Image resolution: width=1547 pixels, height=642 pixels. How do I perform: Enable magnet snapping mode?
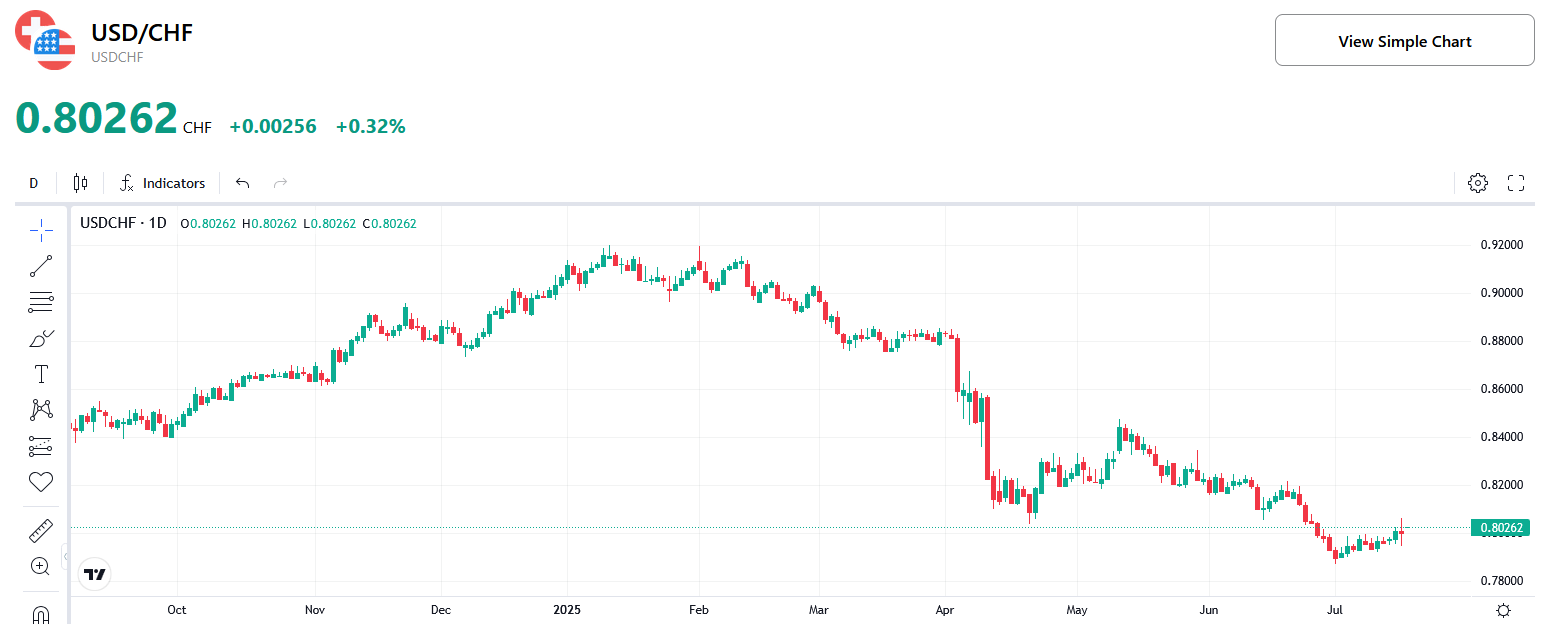point(40,614)
